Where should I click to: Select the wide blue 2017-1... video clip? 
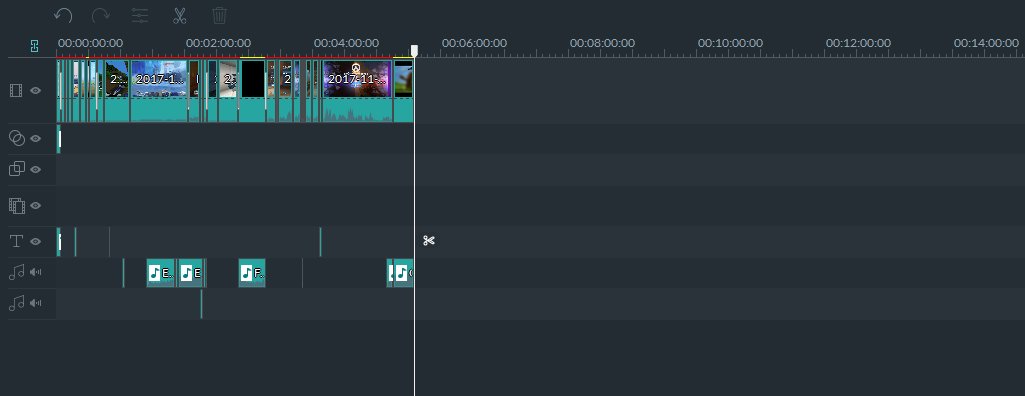click(x=159, y=90)
